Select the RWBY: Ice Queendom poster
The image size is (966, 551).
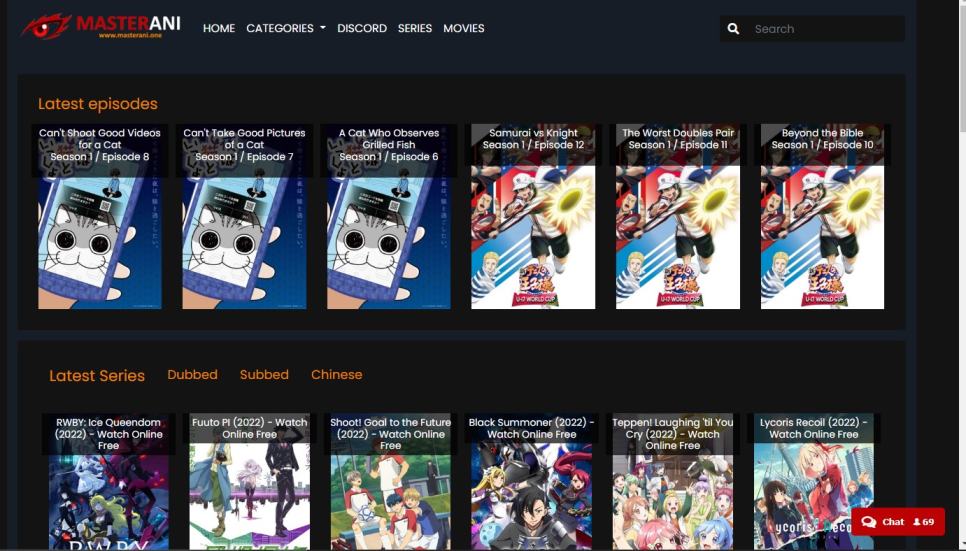108,481
